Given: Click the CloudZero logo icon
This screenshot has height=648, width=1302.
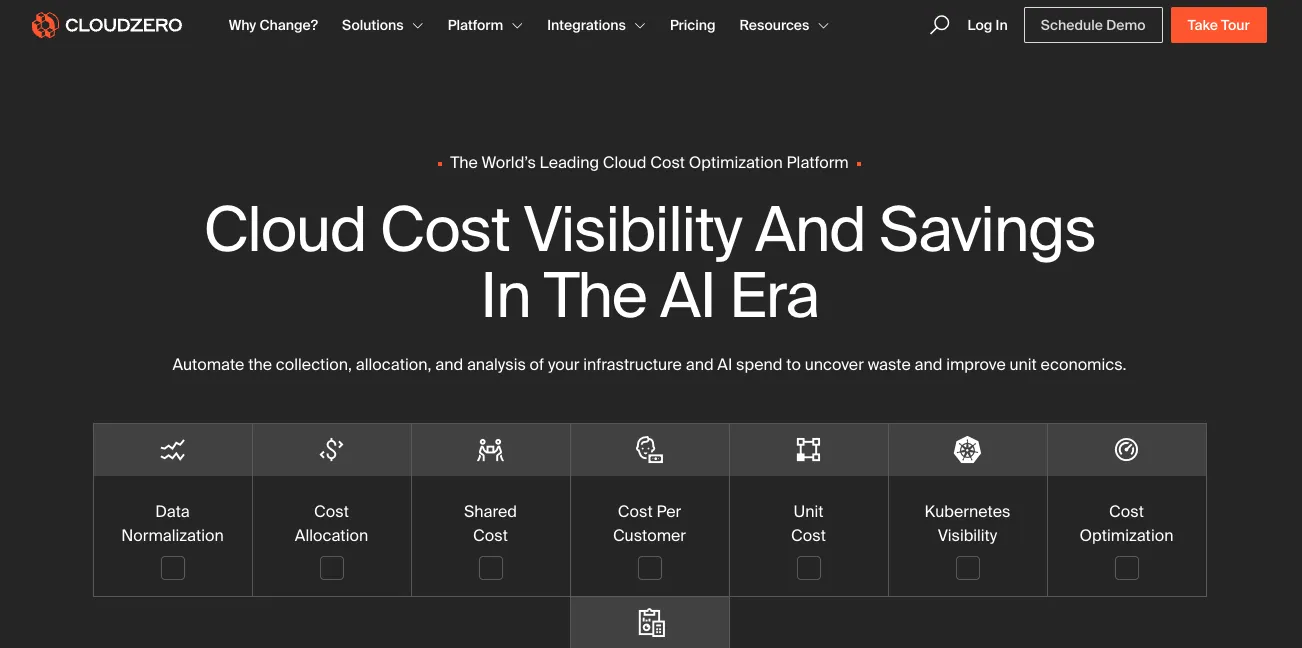Looking at the screenshot, I should point(45,25).
